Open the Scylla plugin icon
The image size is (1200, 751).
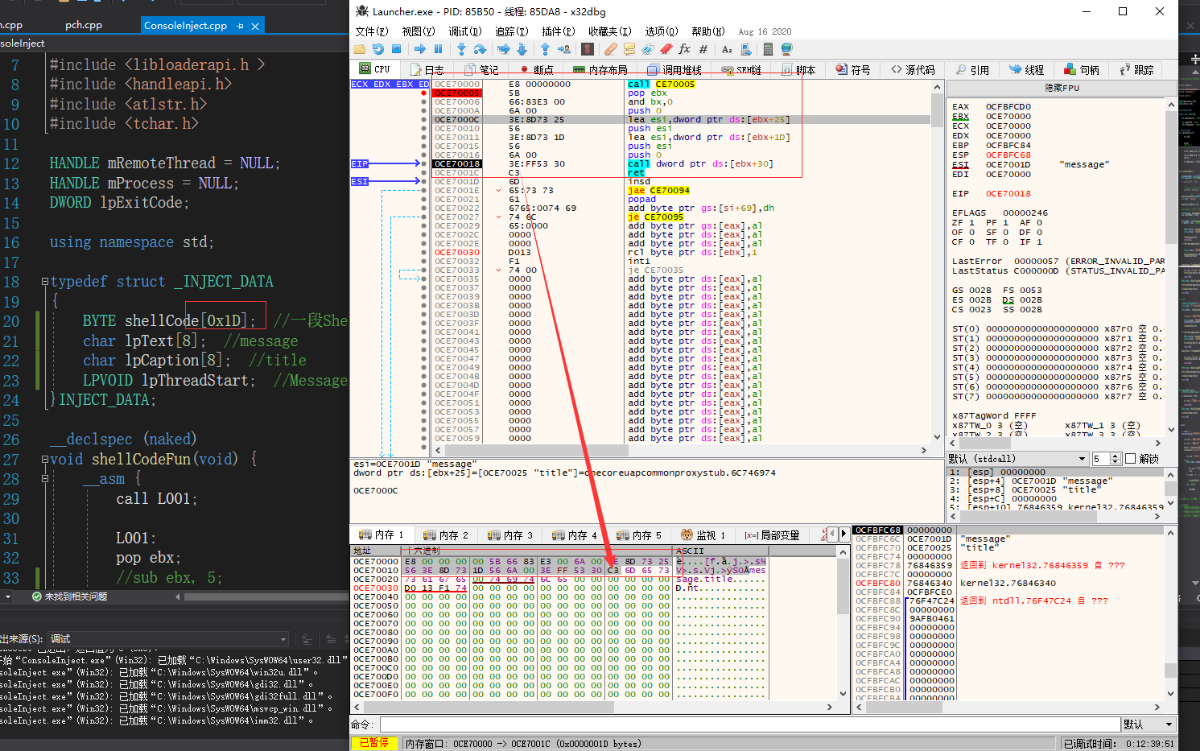pyautogui.click(x=588, y=48)
